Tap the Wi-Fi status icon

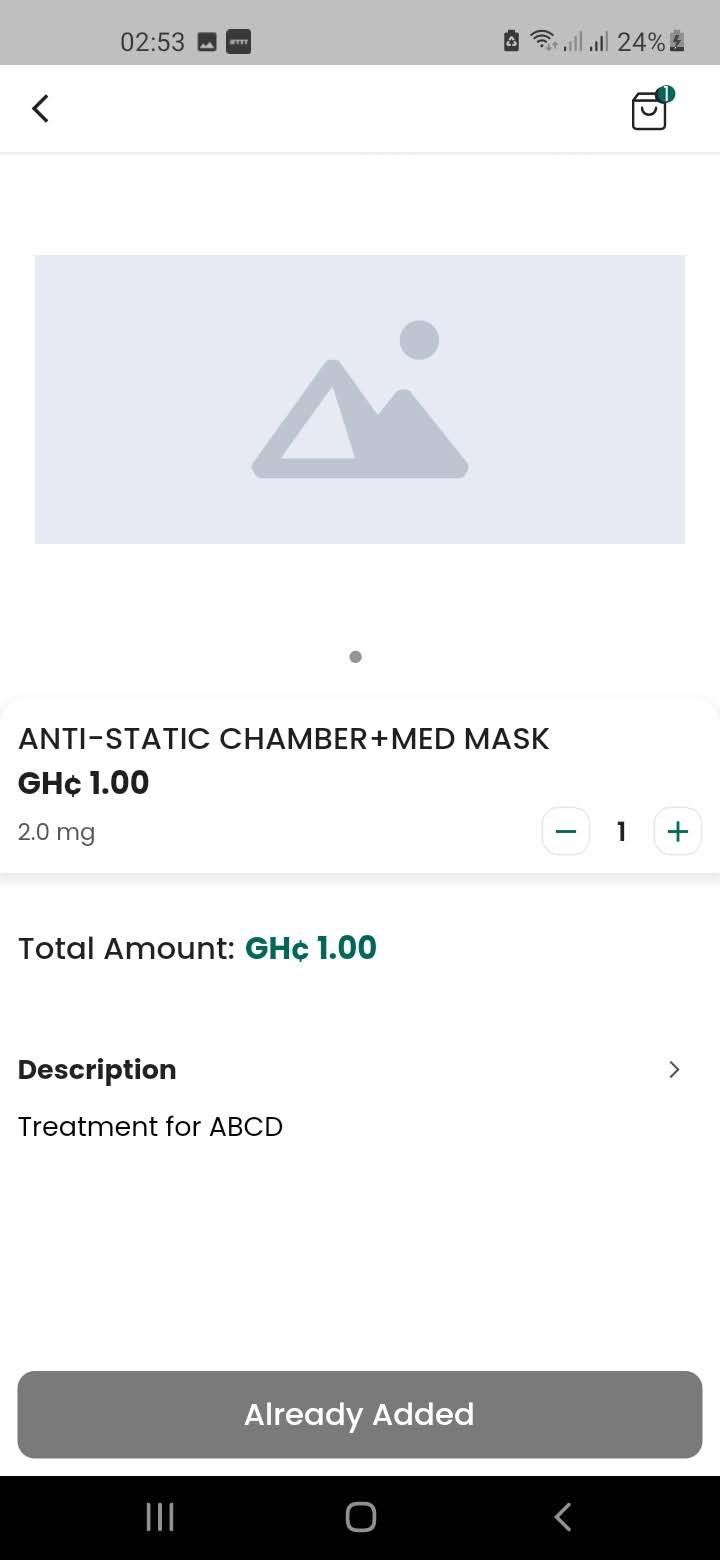click(543, 41)
